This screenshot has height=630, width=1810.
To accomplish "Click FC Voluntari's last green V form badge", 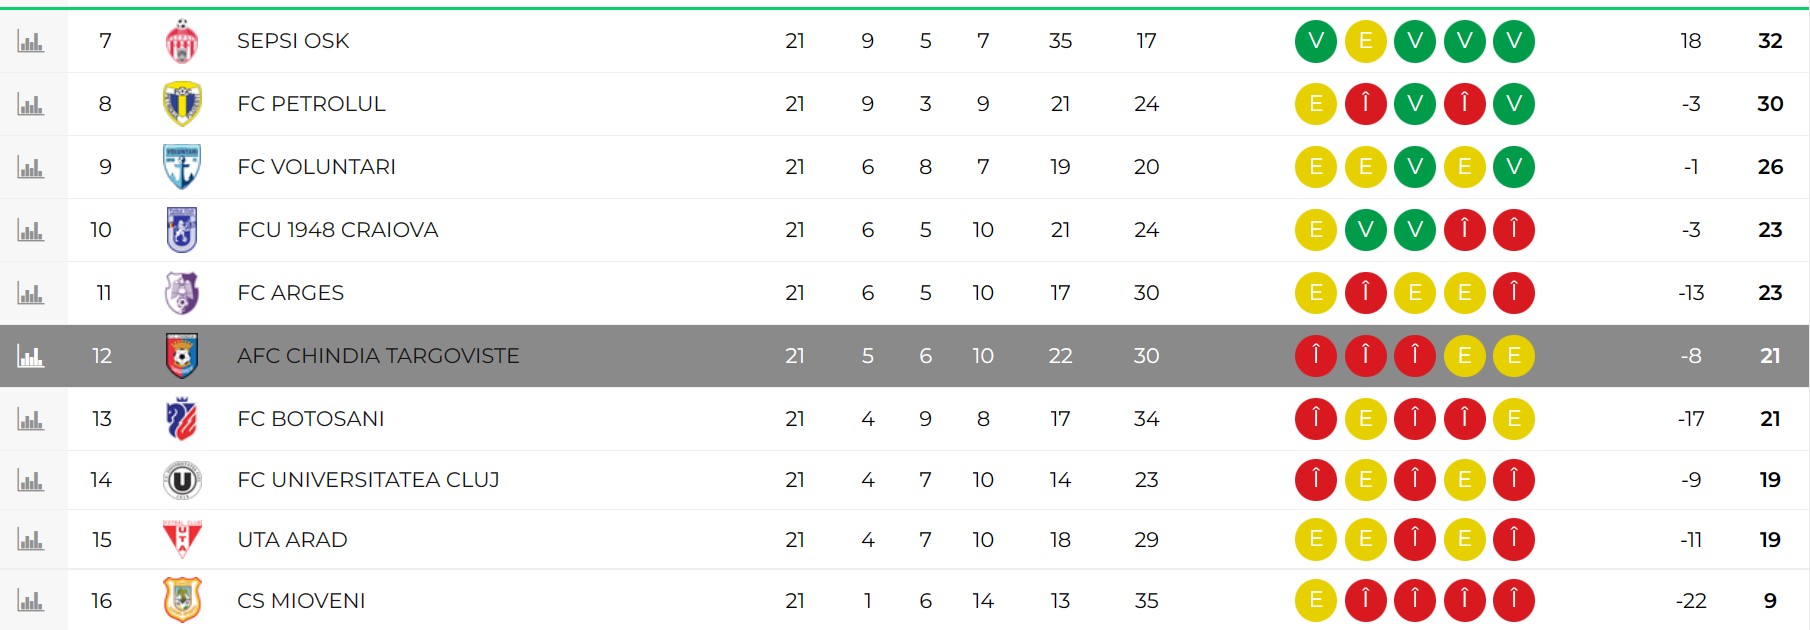I will tap(1514, 167).
